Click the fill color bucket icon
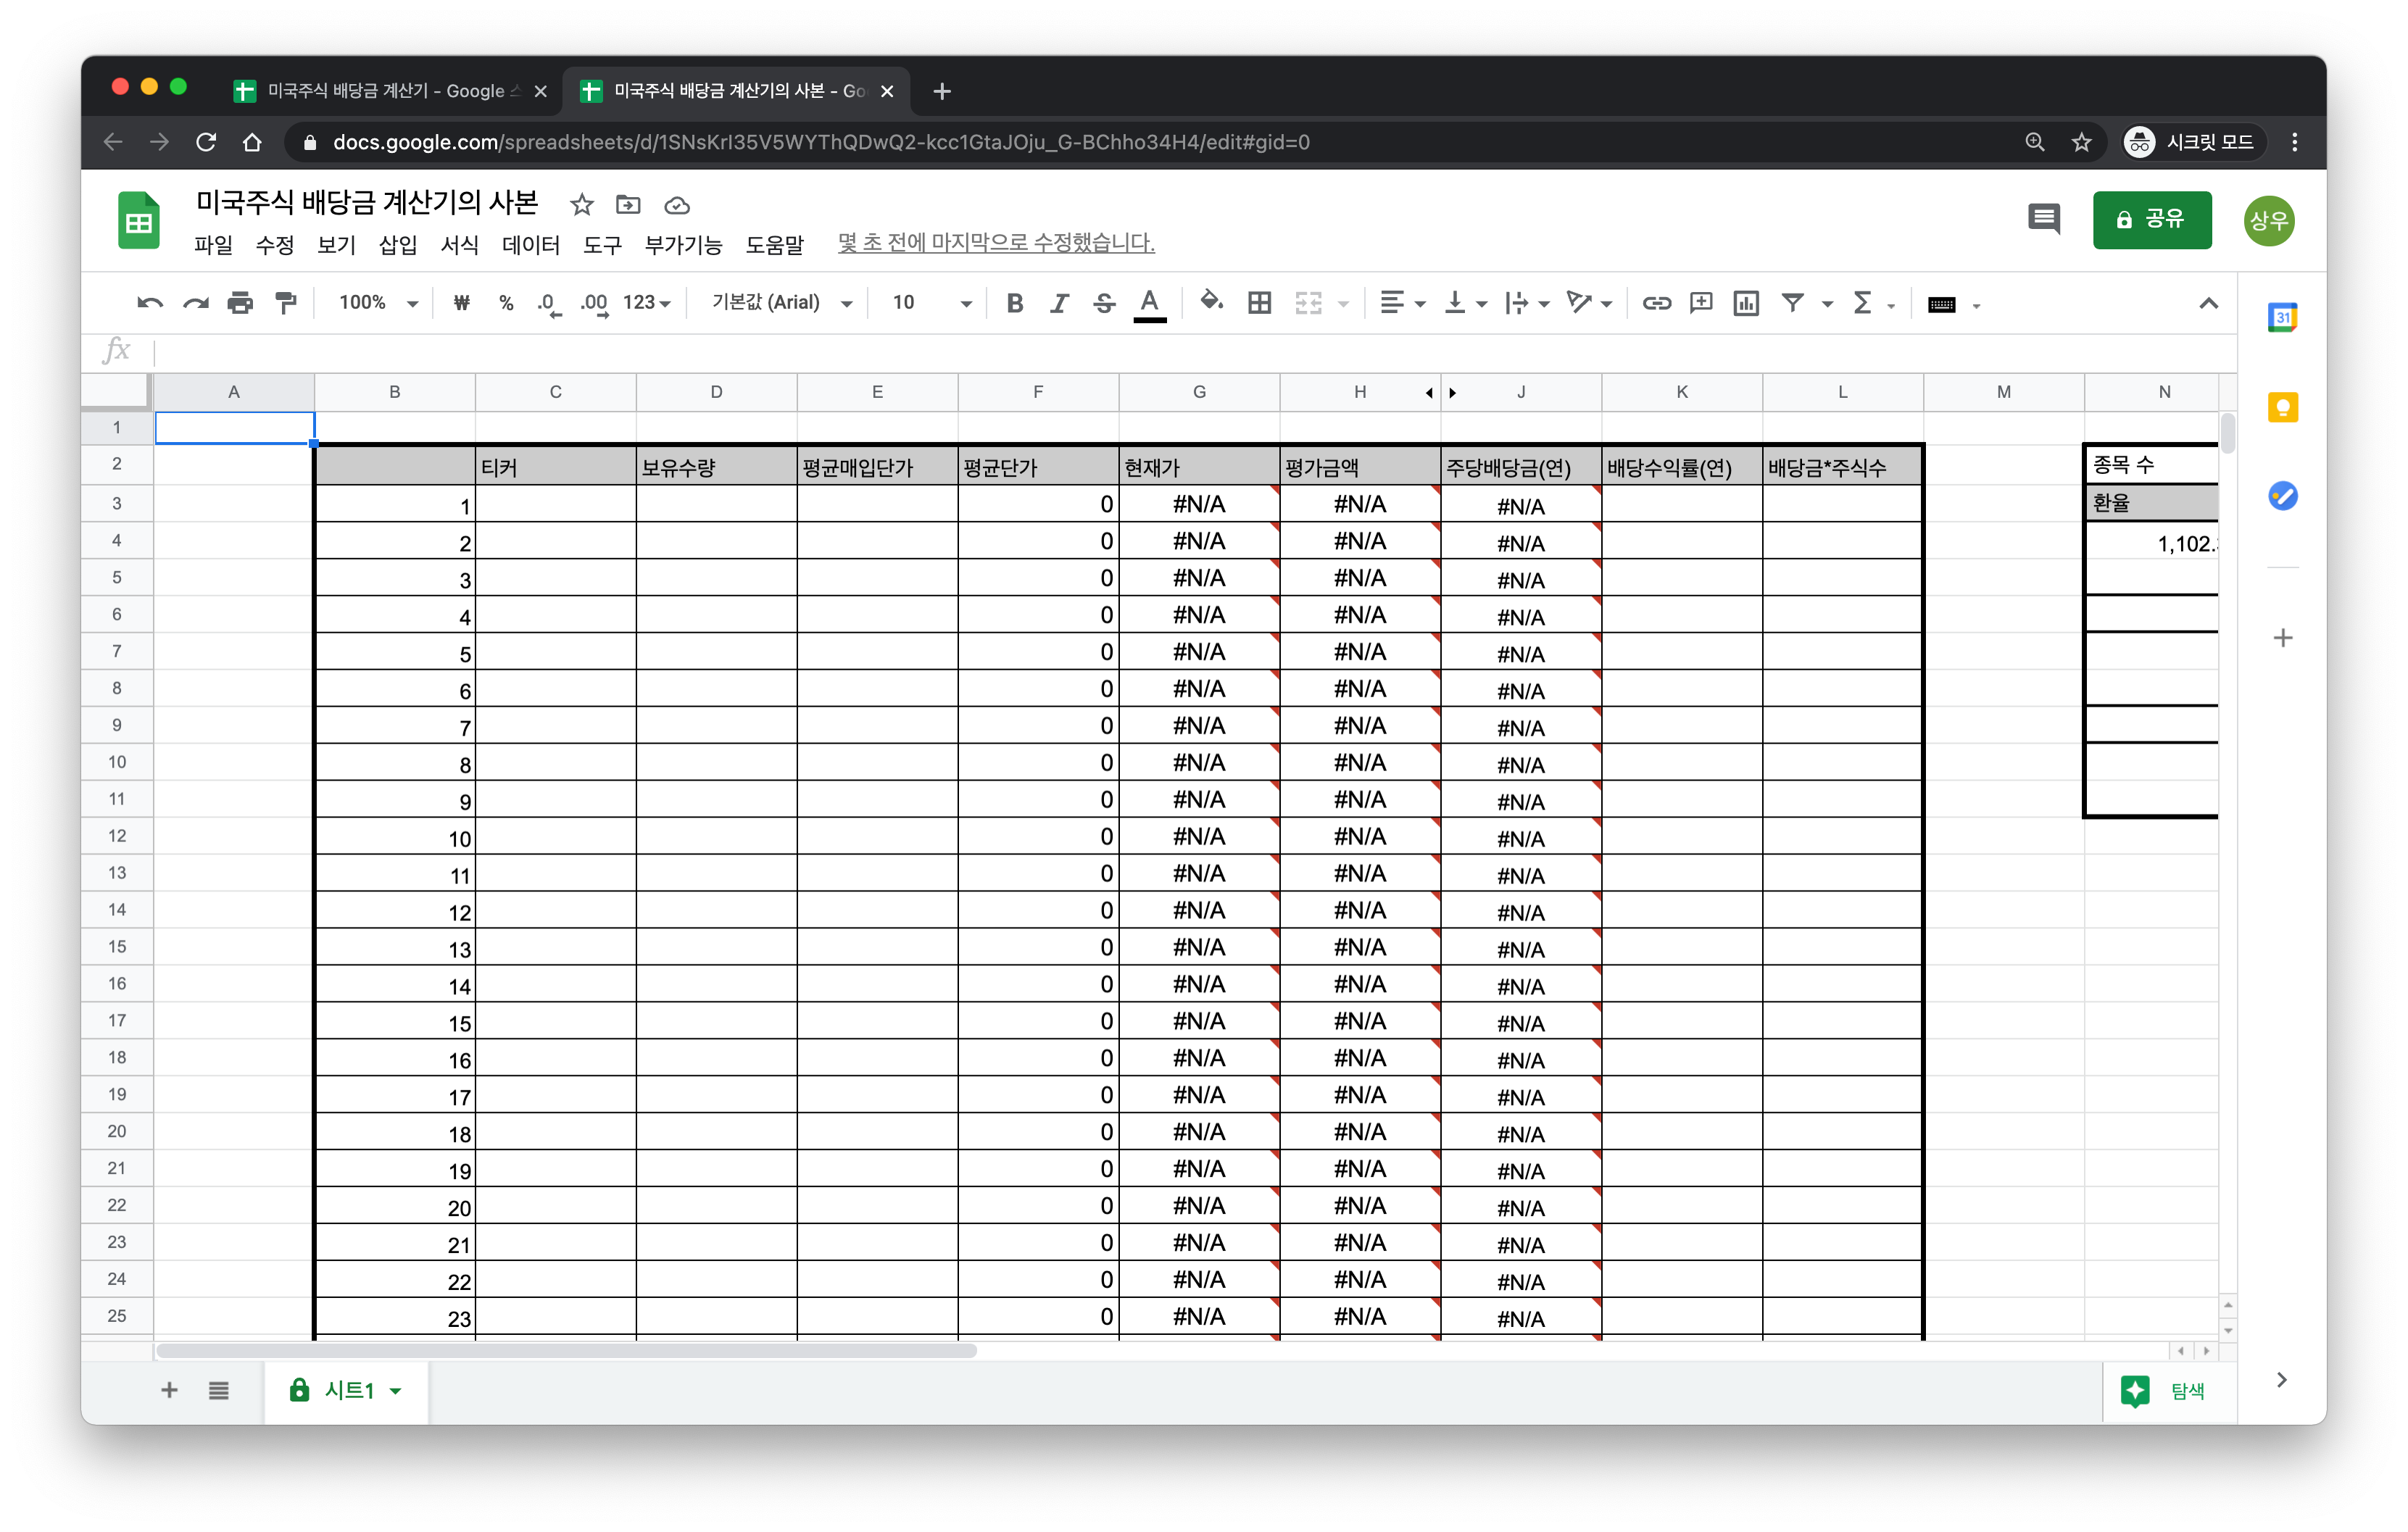2408x1532 pixels. (1211, 303)
